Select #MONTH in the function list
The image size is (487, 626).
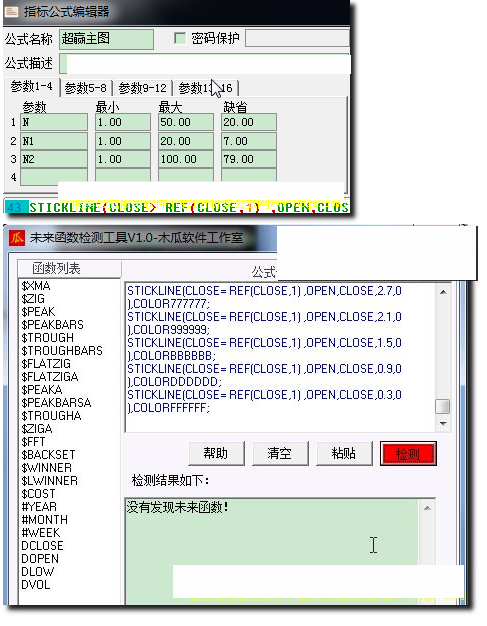click(x=45, y=520)
